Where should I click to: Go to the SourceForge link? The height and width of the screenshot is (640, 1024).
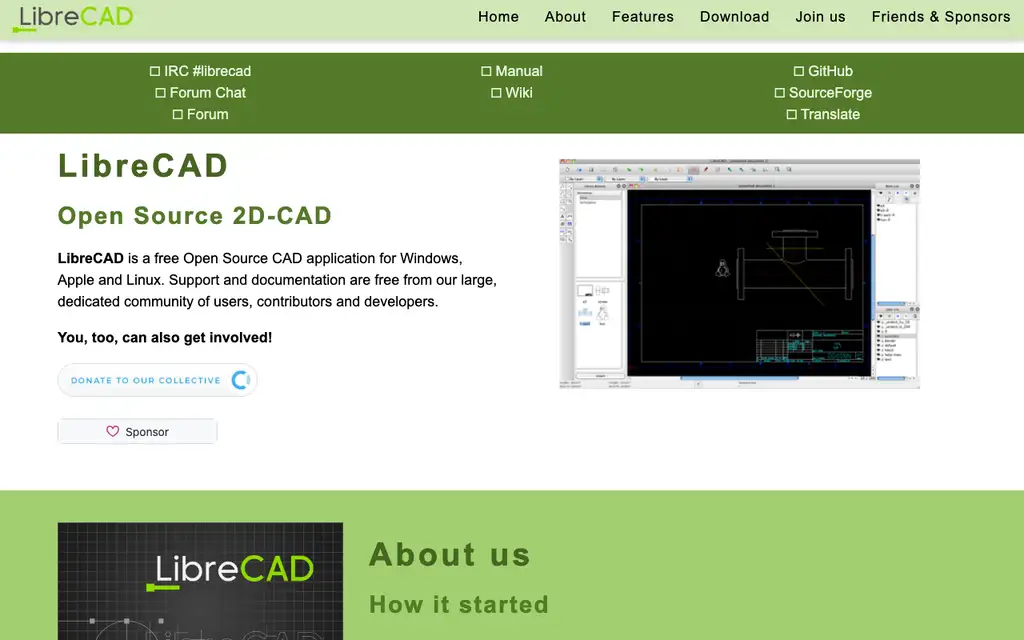tap(823, 93)
